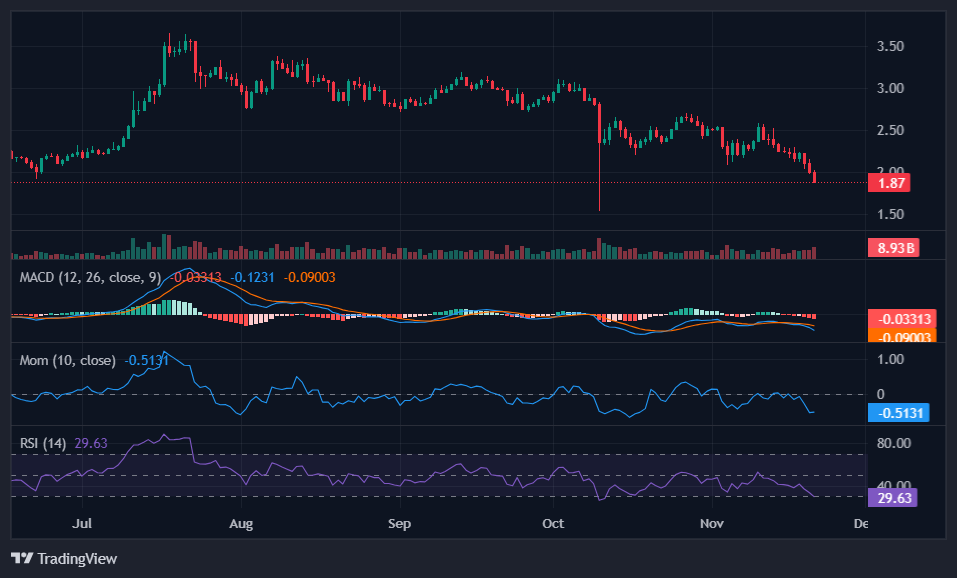Click the Oct label on the time axis
This screenshot has height=578, width=957.
coord(553,523)
